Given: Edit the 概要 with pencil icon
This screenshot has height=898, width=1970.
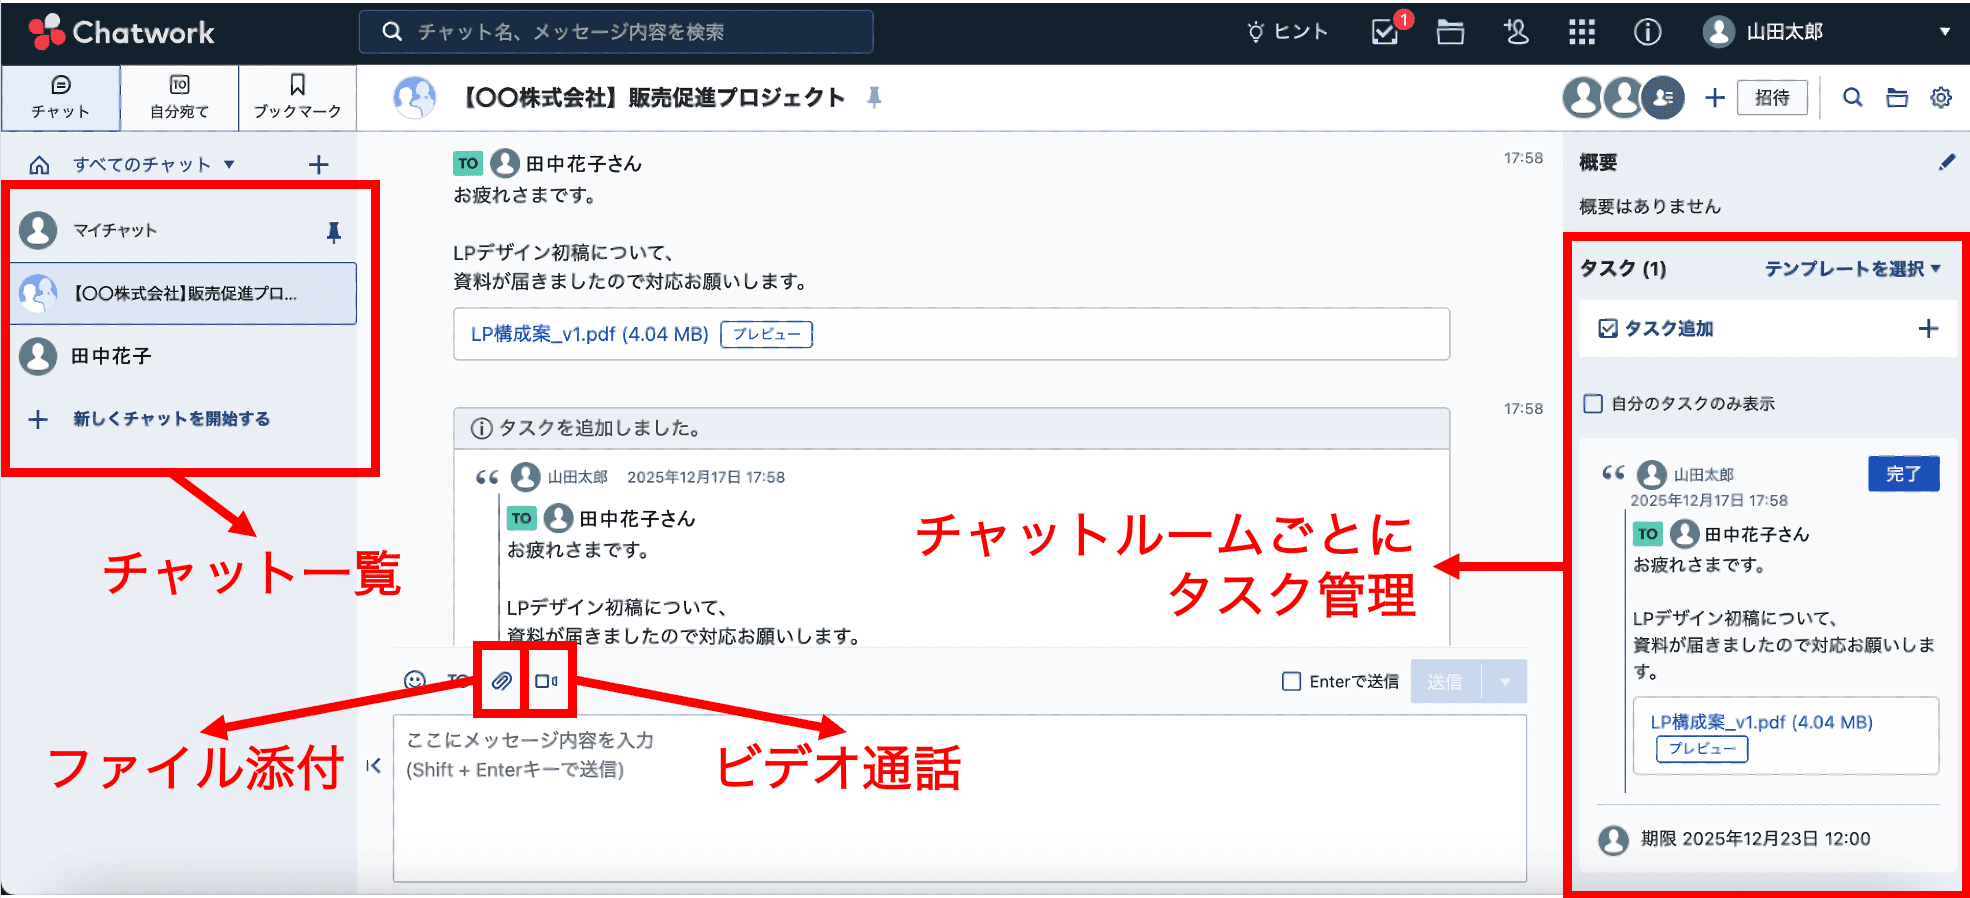Looking at the screenshot, I should 1946,162.
